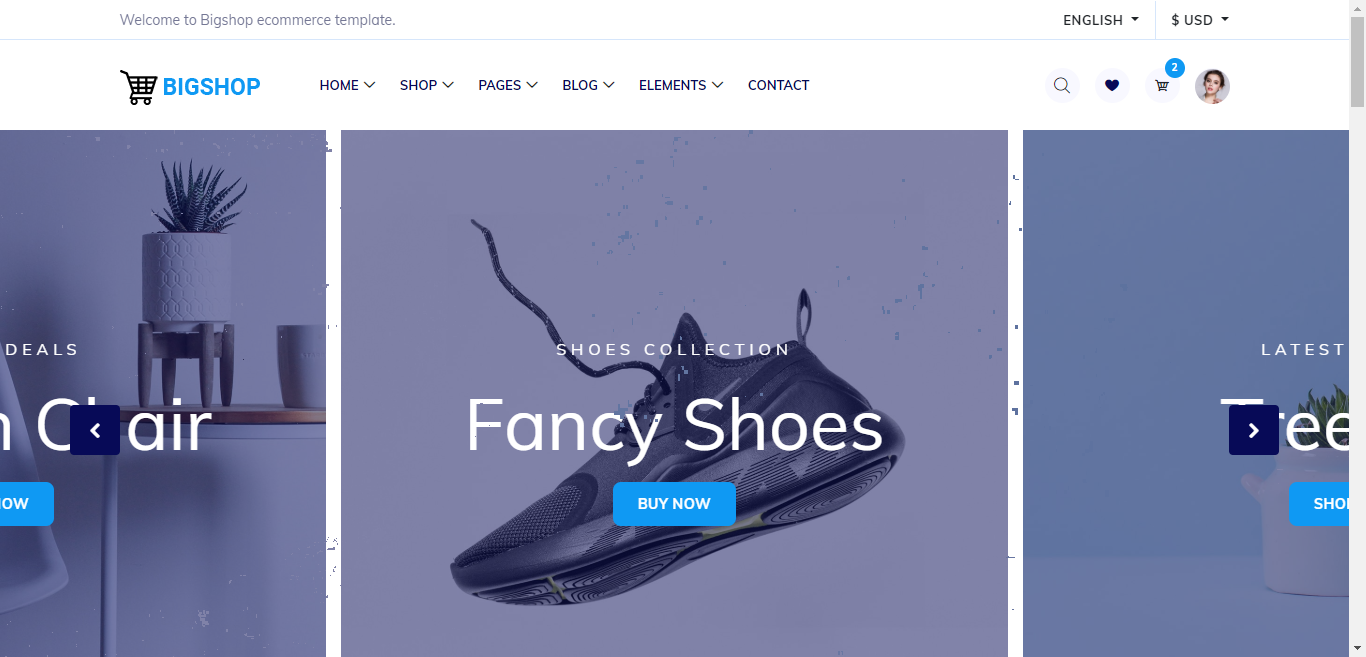Go to the CONTACT page
The image size is (1366, 657).
[778, 85]
